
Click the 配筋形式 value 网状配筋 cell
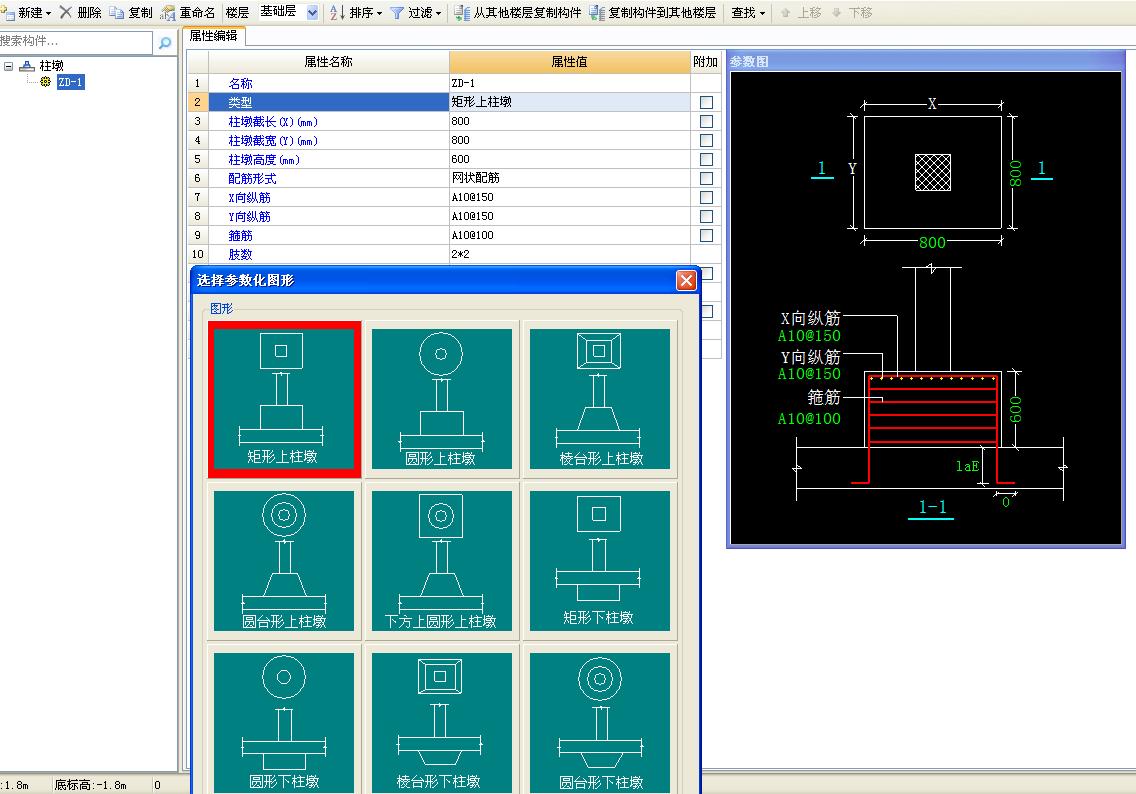pyautogui.click(x=569, y=177)
